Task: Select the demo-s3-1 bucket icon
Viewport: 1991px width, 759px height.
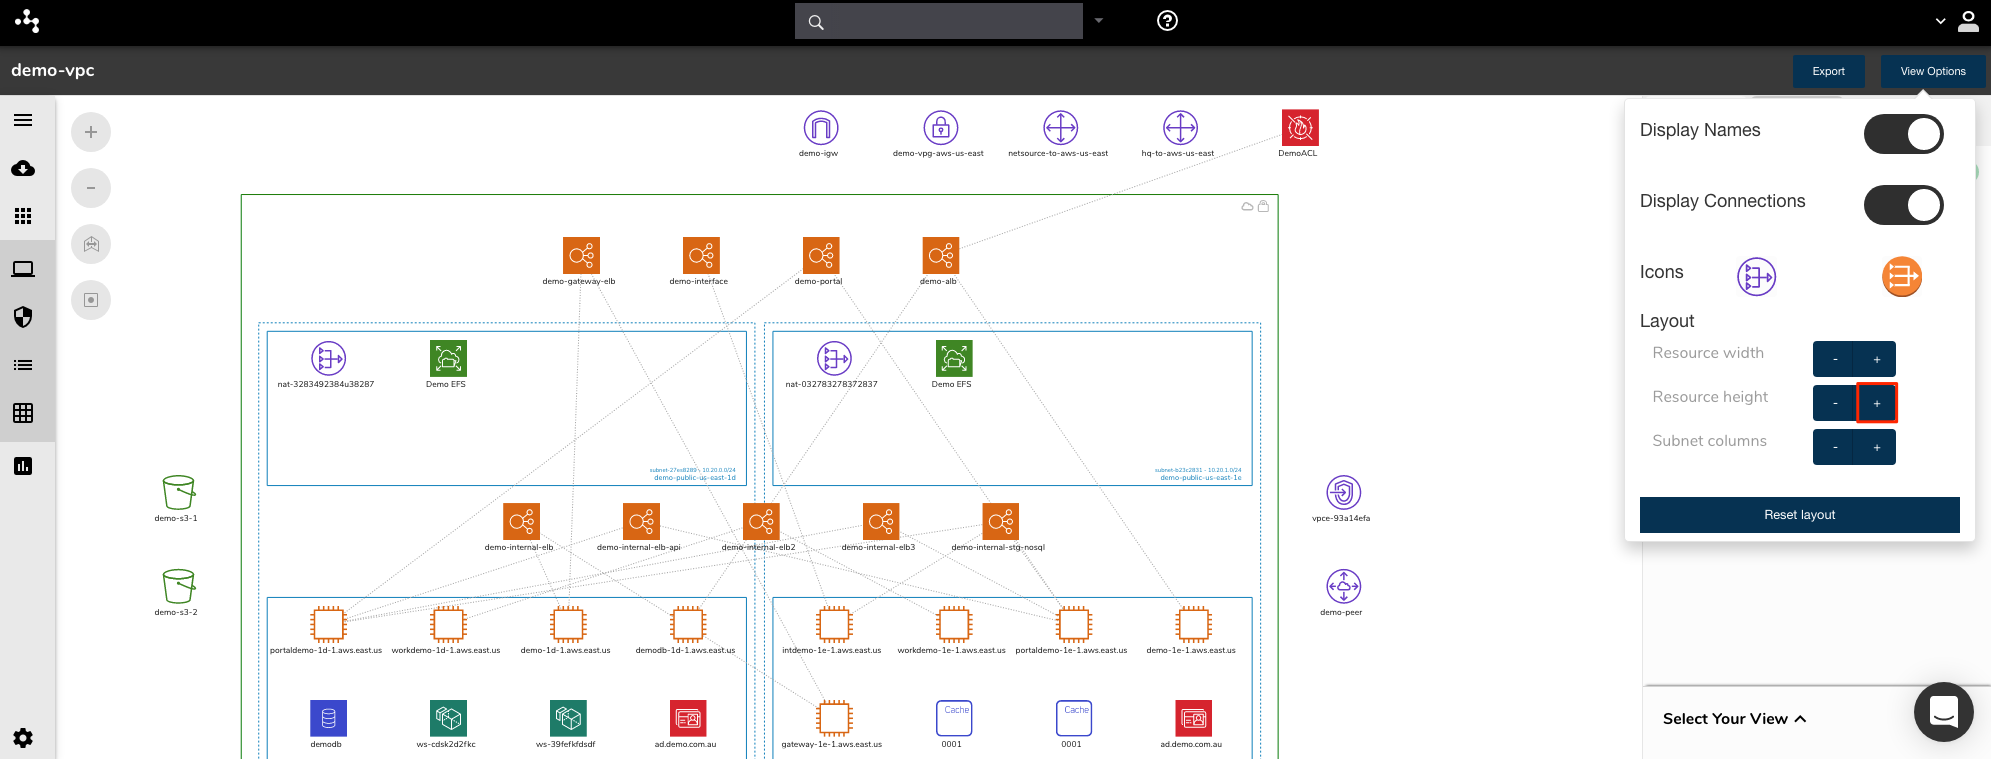Action: tap(178, 492)
